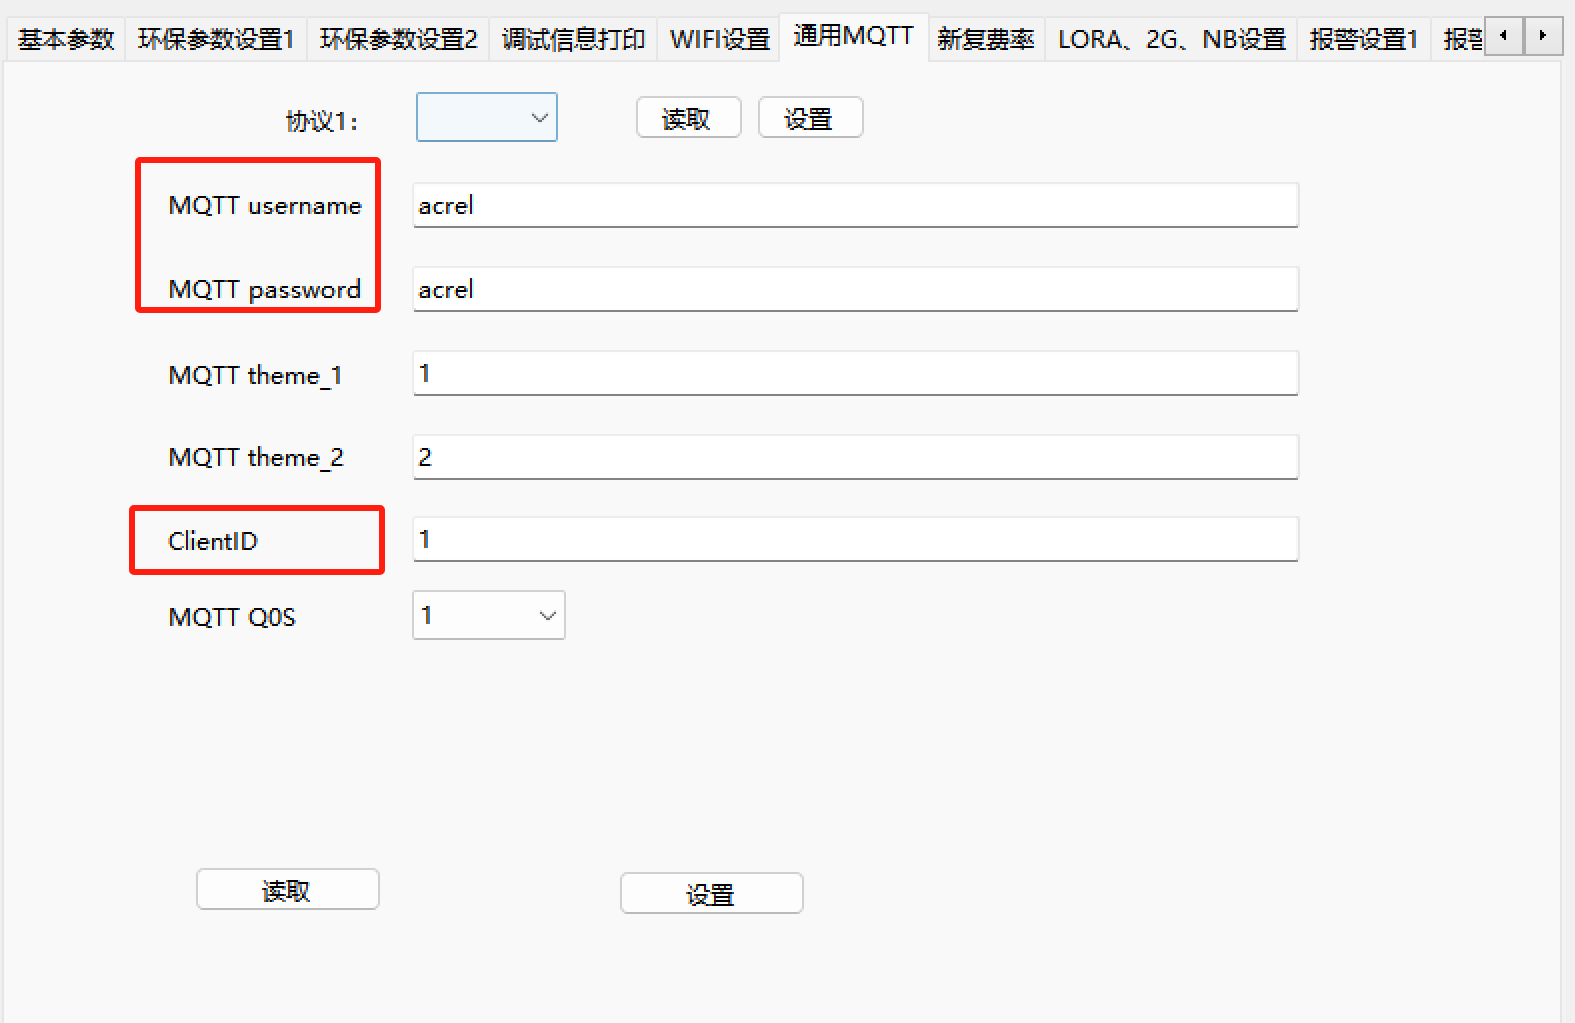Go to the 调试信息打印 tab
Screen dimensions: 1575x1023
[573, 39]
